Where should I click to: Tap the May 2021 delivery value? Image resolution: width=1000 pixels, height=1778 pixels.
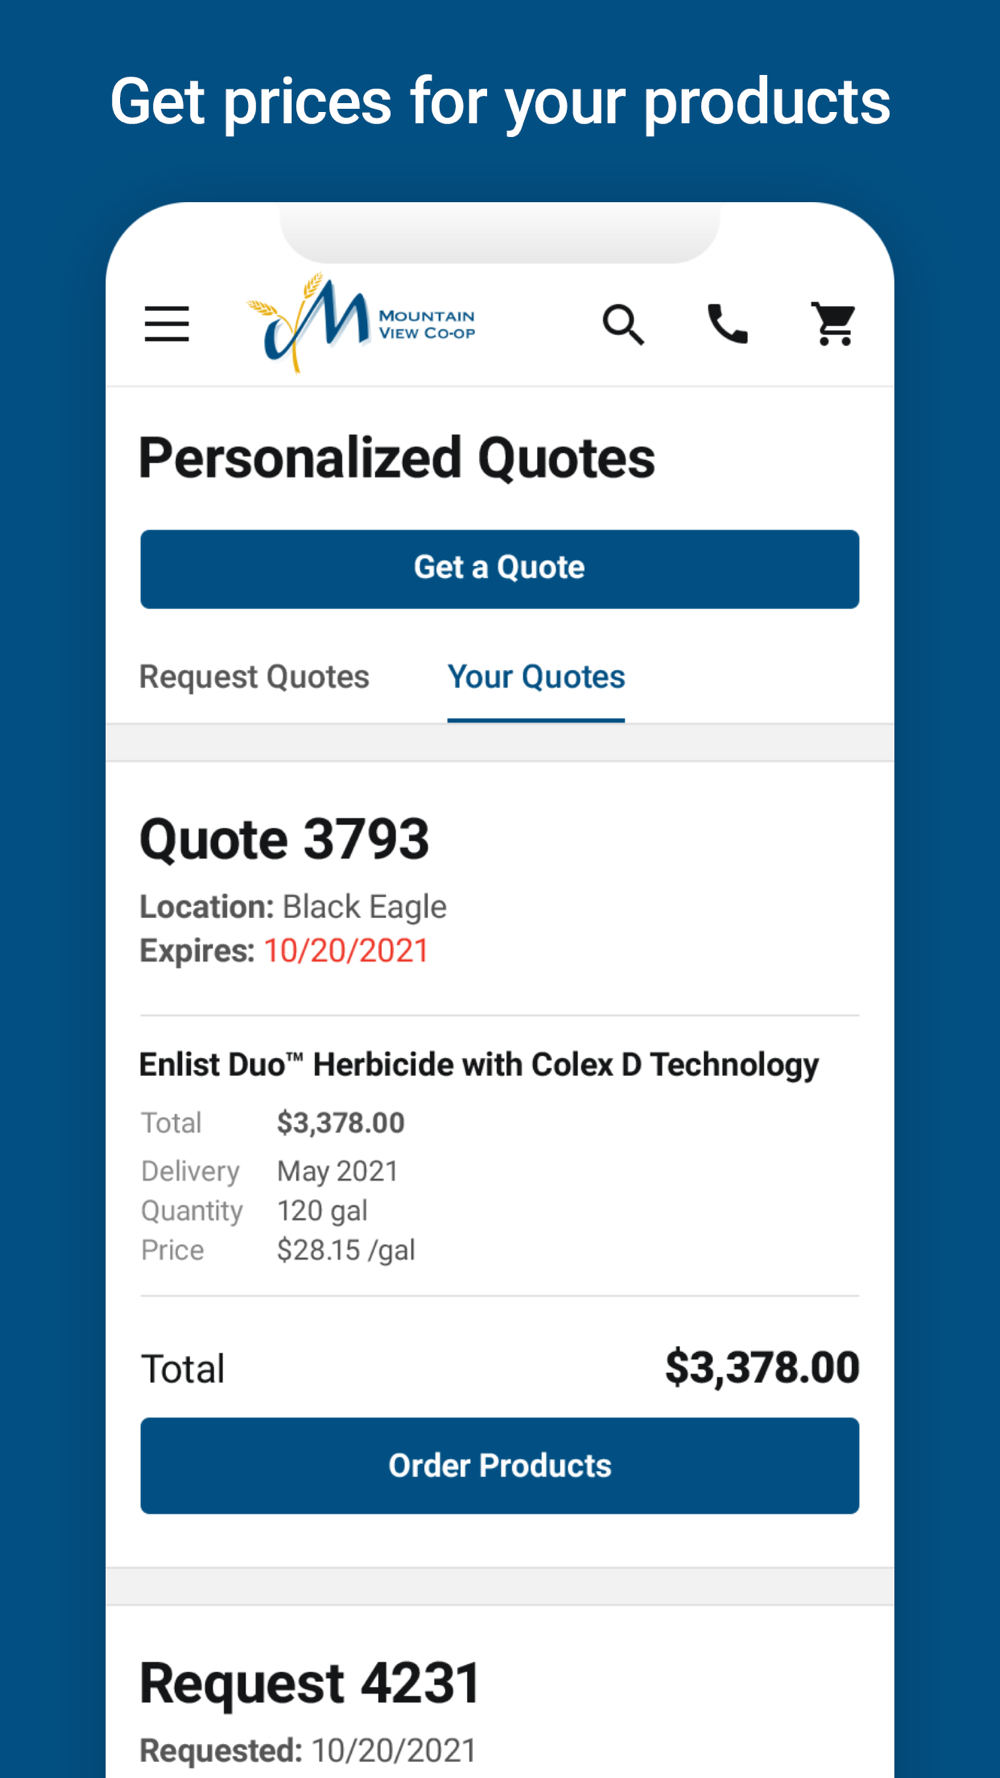coord(338,1171)
